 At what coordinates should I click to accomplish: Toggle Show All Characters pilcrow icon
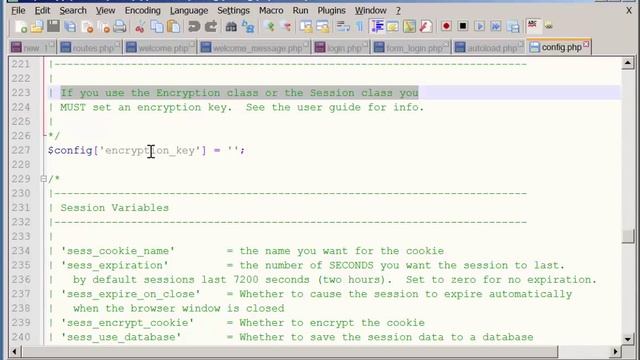click(x=360, y=27)
